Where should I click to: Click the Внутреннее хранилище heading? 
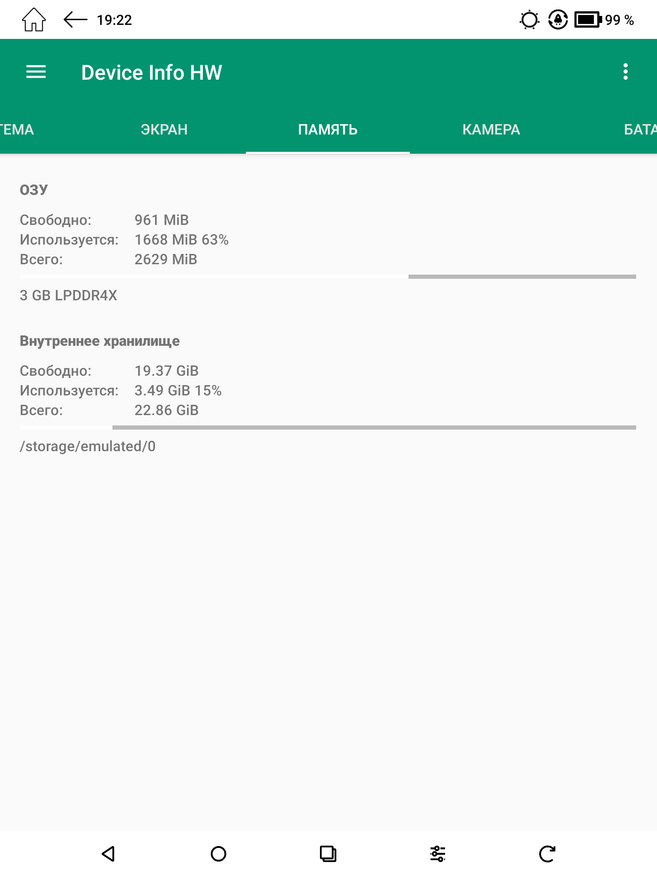(100, 341)
